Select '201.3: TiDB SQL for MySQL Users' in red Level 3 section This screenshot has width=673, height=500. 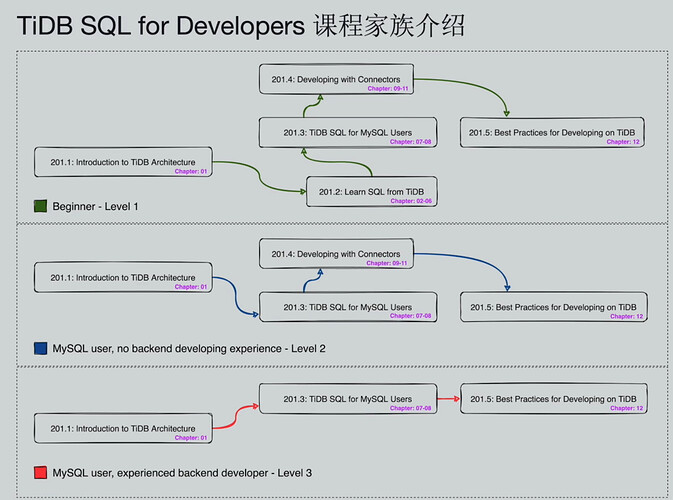pos(348,399)
